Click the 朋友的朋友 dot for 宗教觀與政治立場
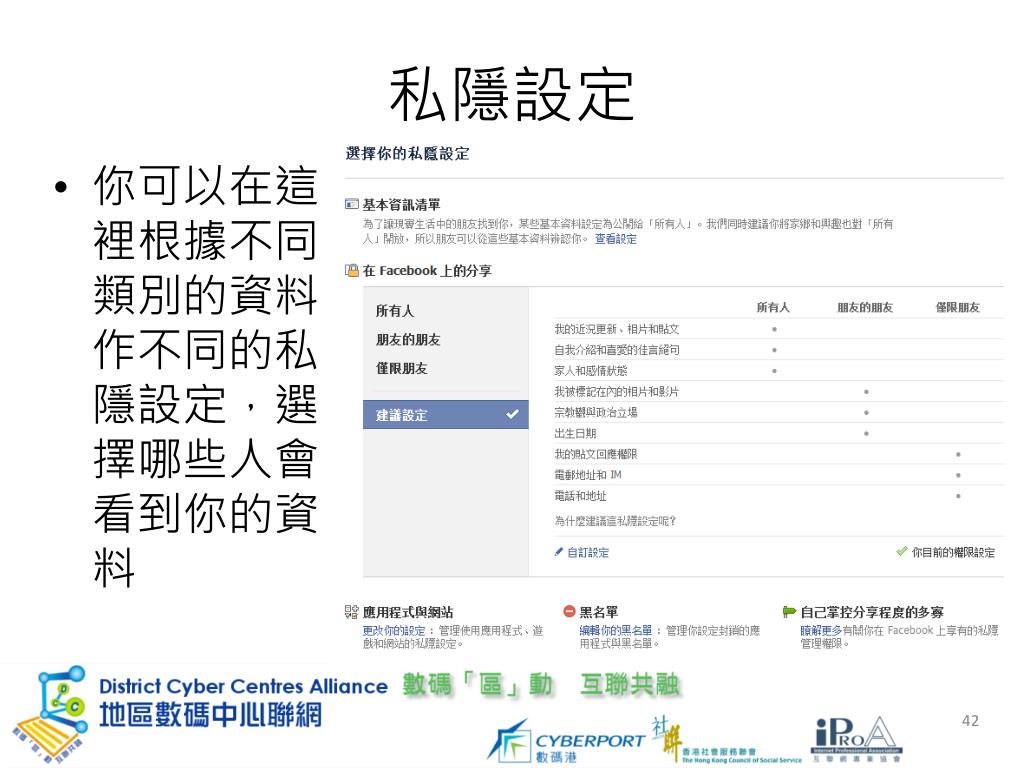The height and width of the screenshot is (768, 1024). tap(867, 413)
